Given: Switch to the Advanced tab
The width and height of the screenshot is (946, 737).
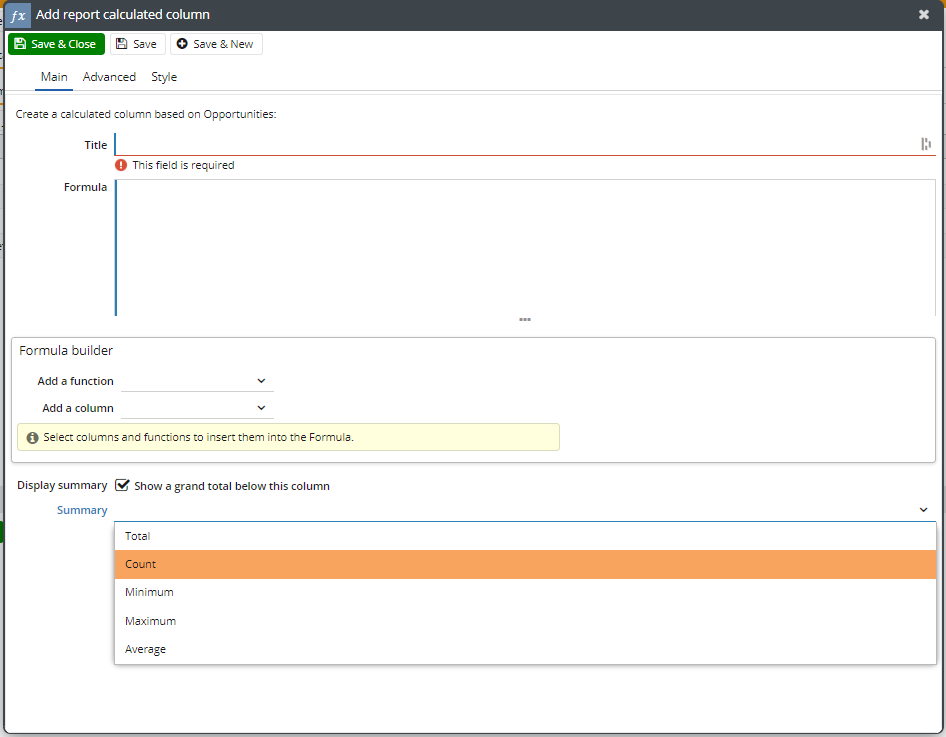Looking at the screenshot, I should (x=109, y=77).
